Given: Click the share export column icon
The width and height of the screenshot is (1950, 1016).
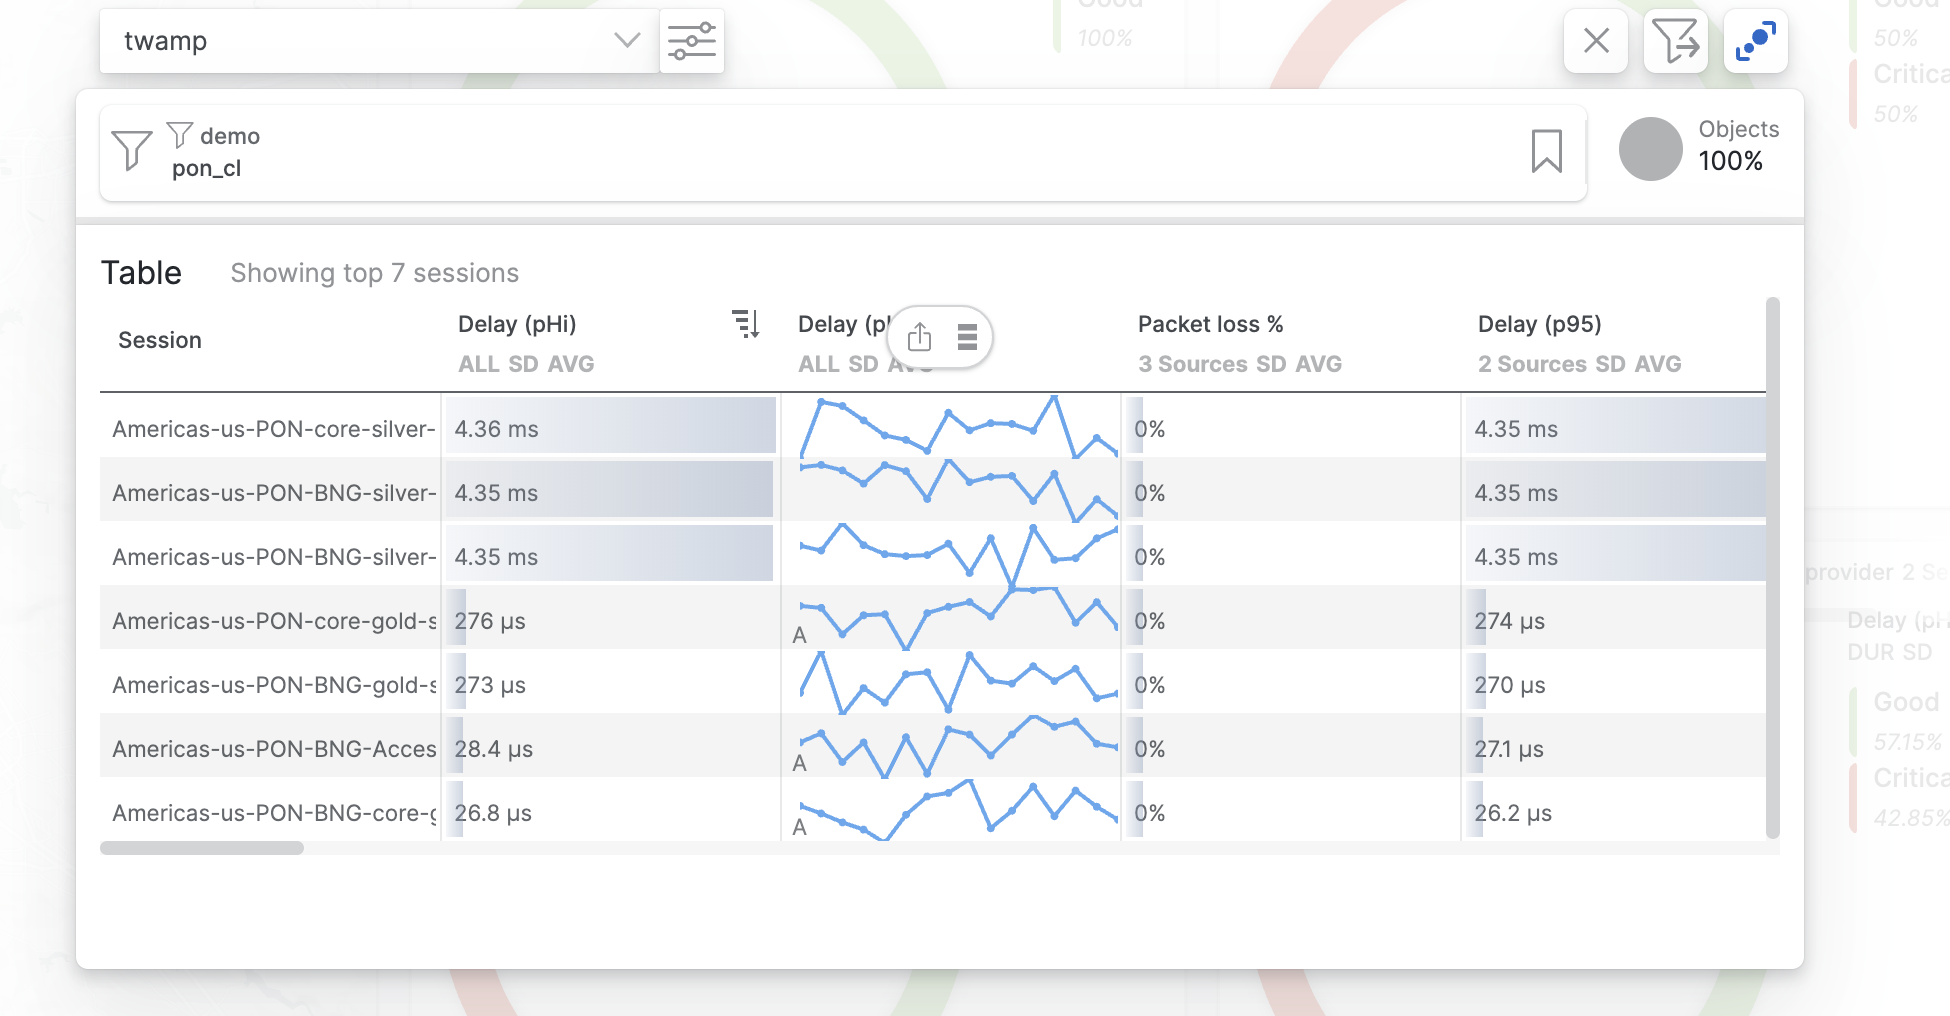Looking at the screenshot, I should click(x=919, y=337).
